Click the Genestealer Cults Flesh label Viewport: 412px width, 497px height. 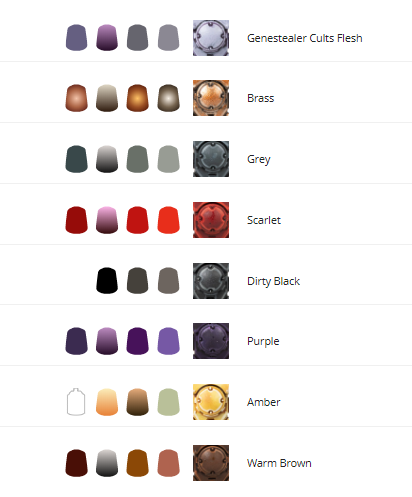pyautogui.click(x=305, y=38)
